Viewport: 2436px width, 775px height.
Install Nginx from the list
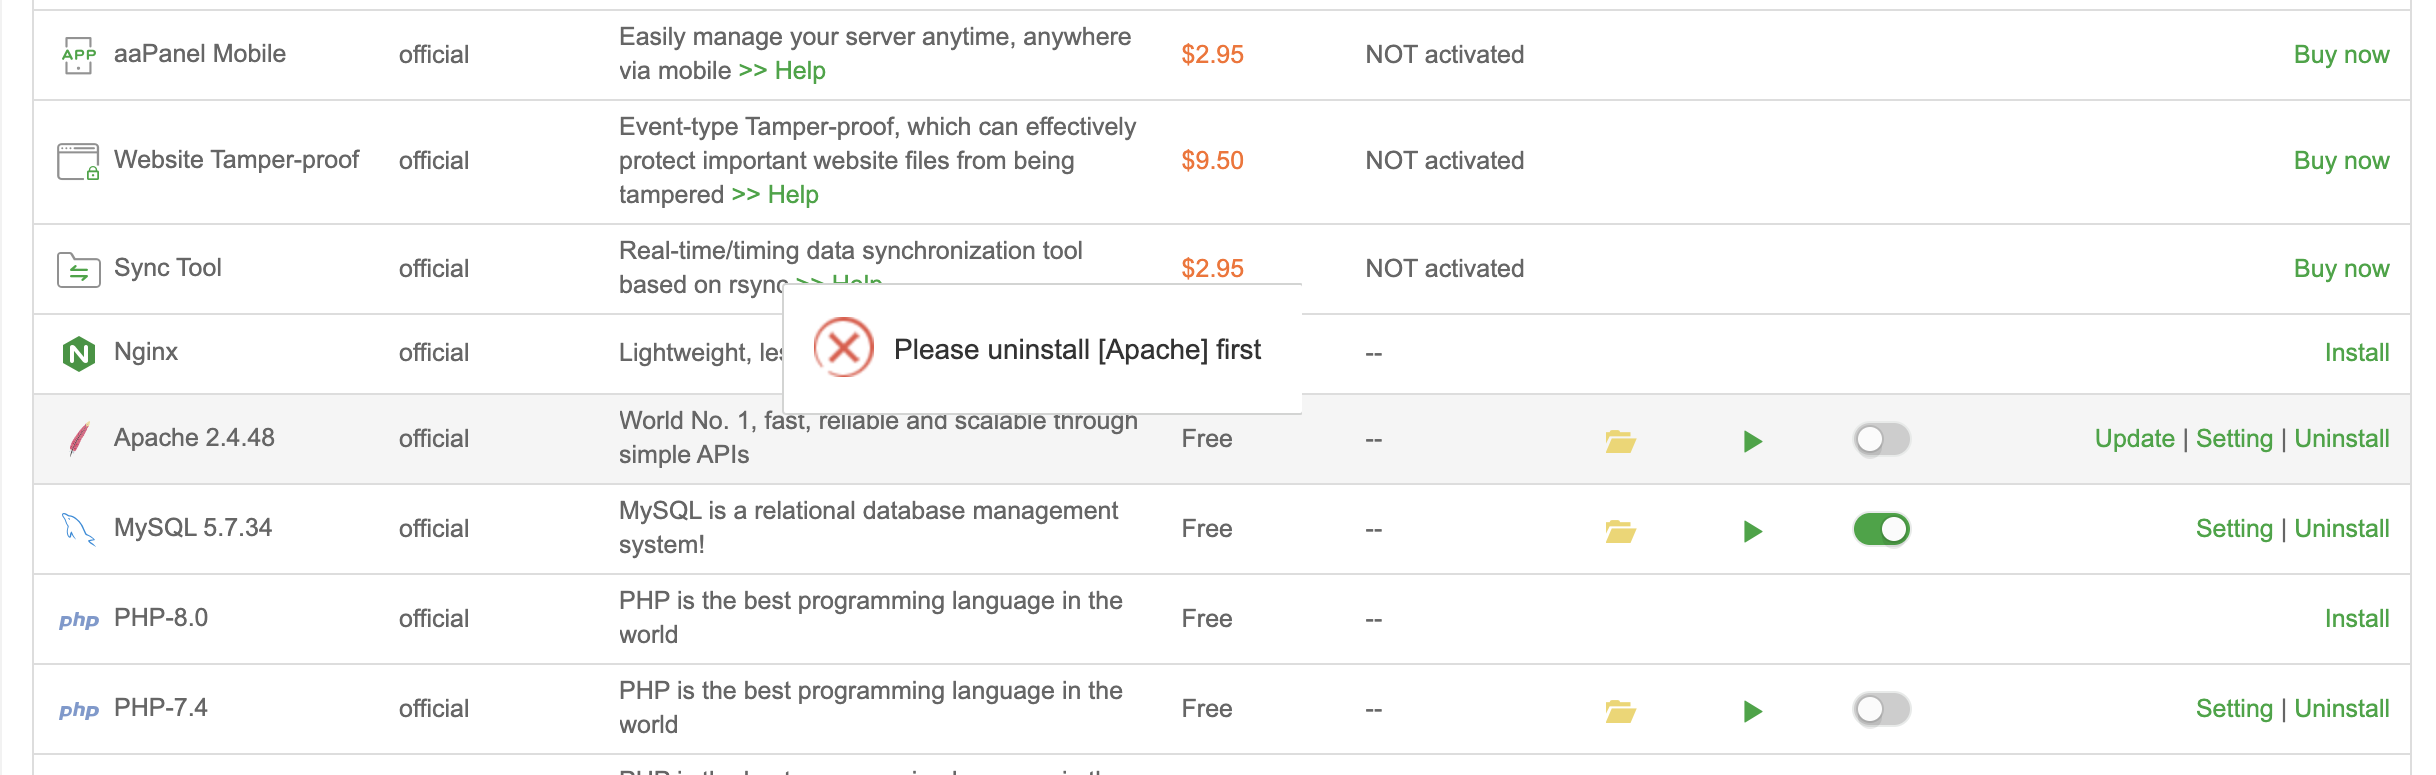[x=2356, y=353]
